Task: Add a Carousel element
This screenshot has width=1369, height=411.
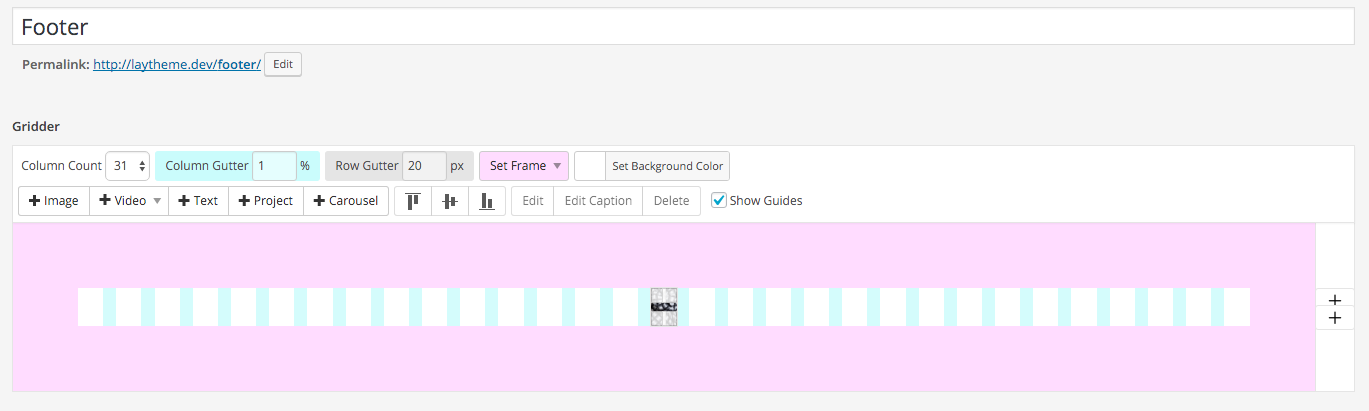Action: (345, 201)
